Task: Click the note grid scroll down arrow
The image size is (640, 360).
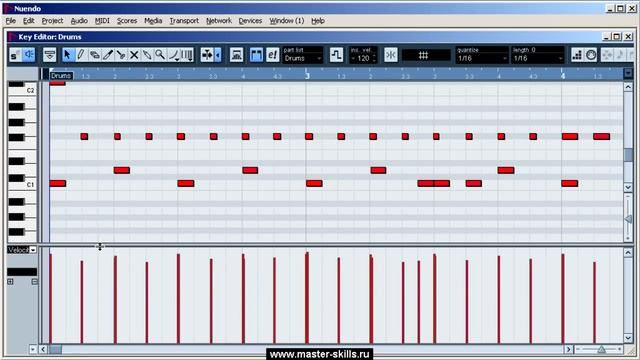Action: tap(628, 187)
